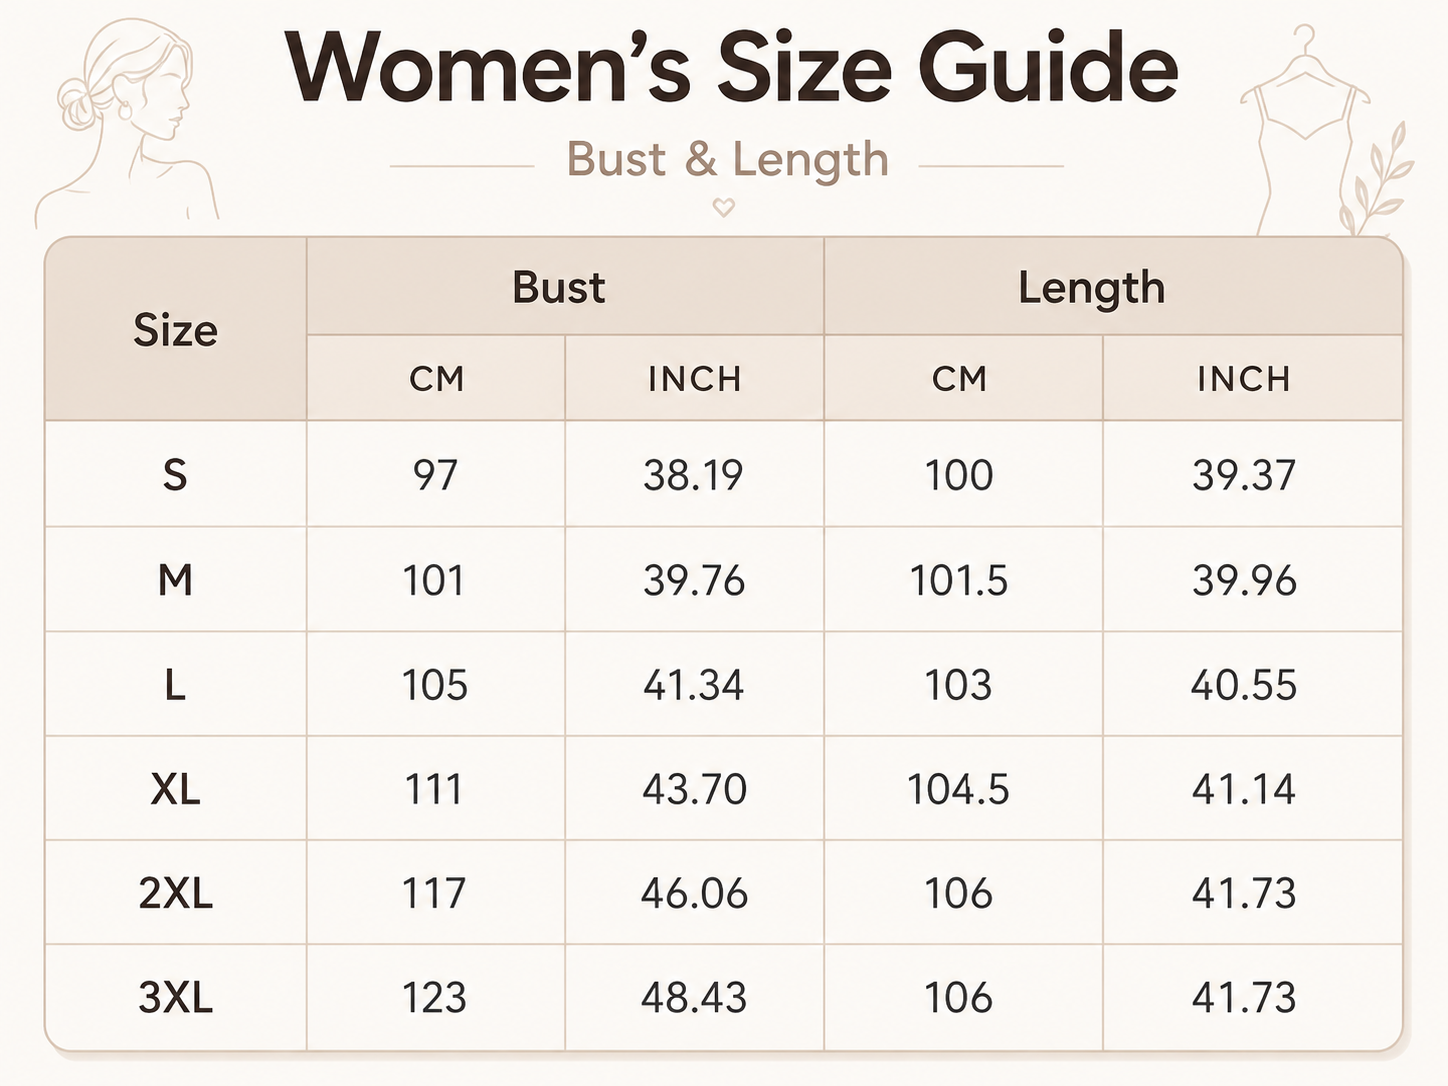Click the bust value 38.19 inches
The height and width of the screenshot is (1086, 1448).
[x=693, y=475]
